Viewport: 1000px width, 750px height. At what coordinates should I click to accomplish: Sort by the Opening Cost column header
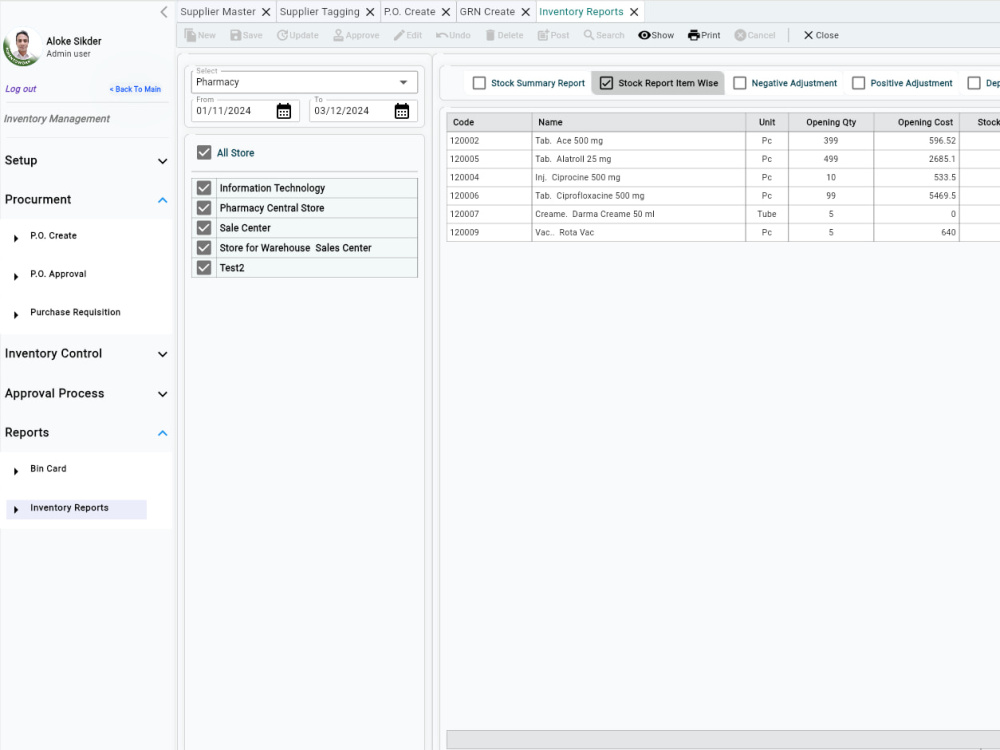click(x=916, y=122)
